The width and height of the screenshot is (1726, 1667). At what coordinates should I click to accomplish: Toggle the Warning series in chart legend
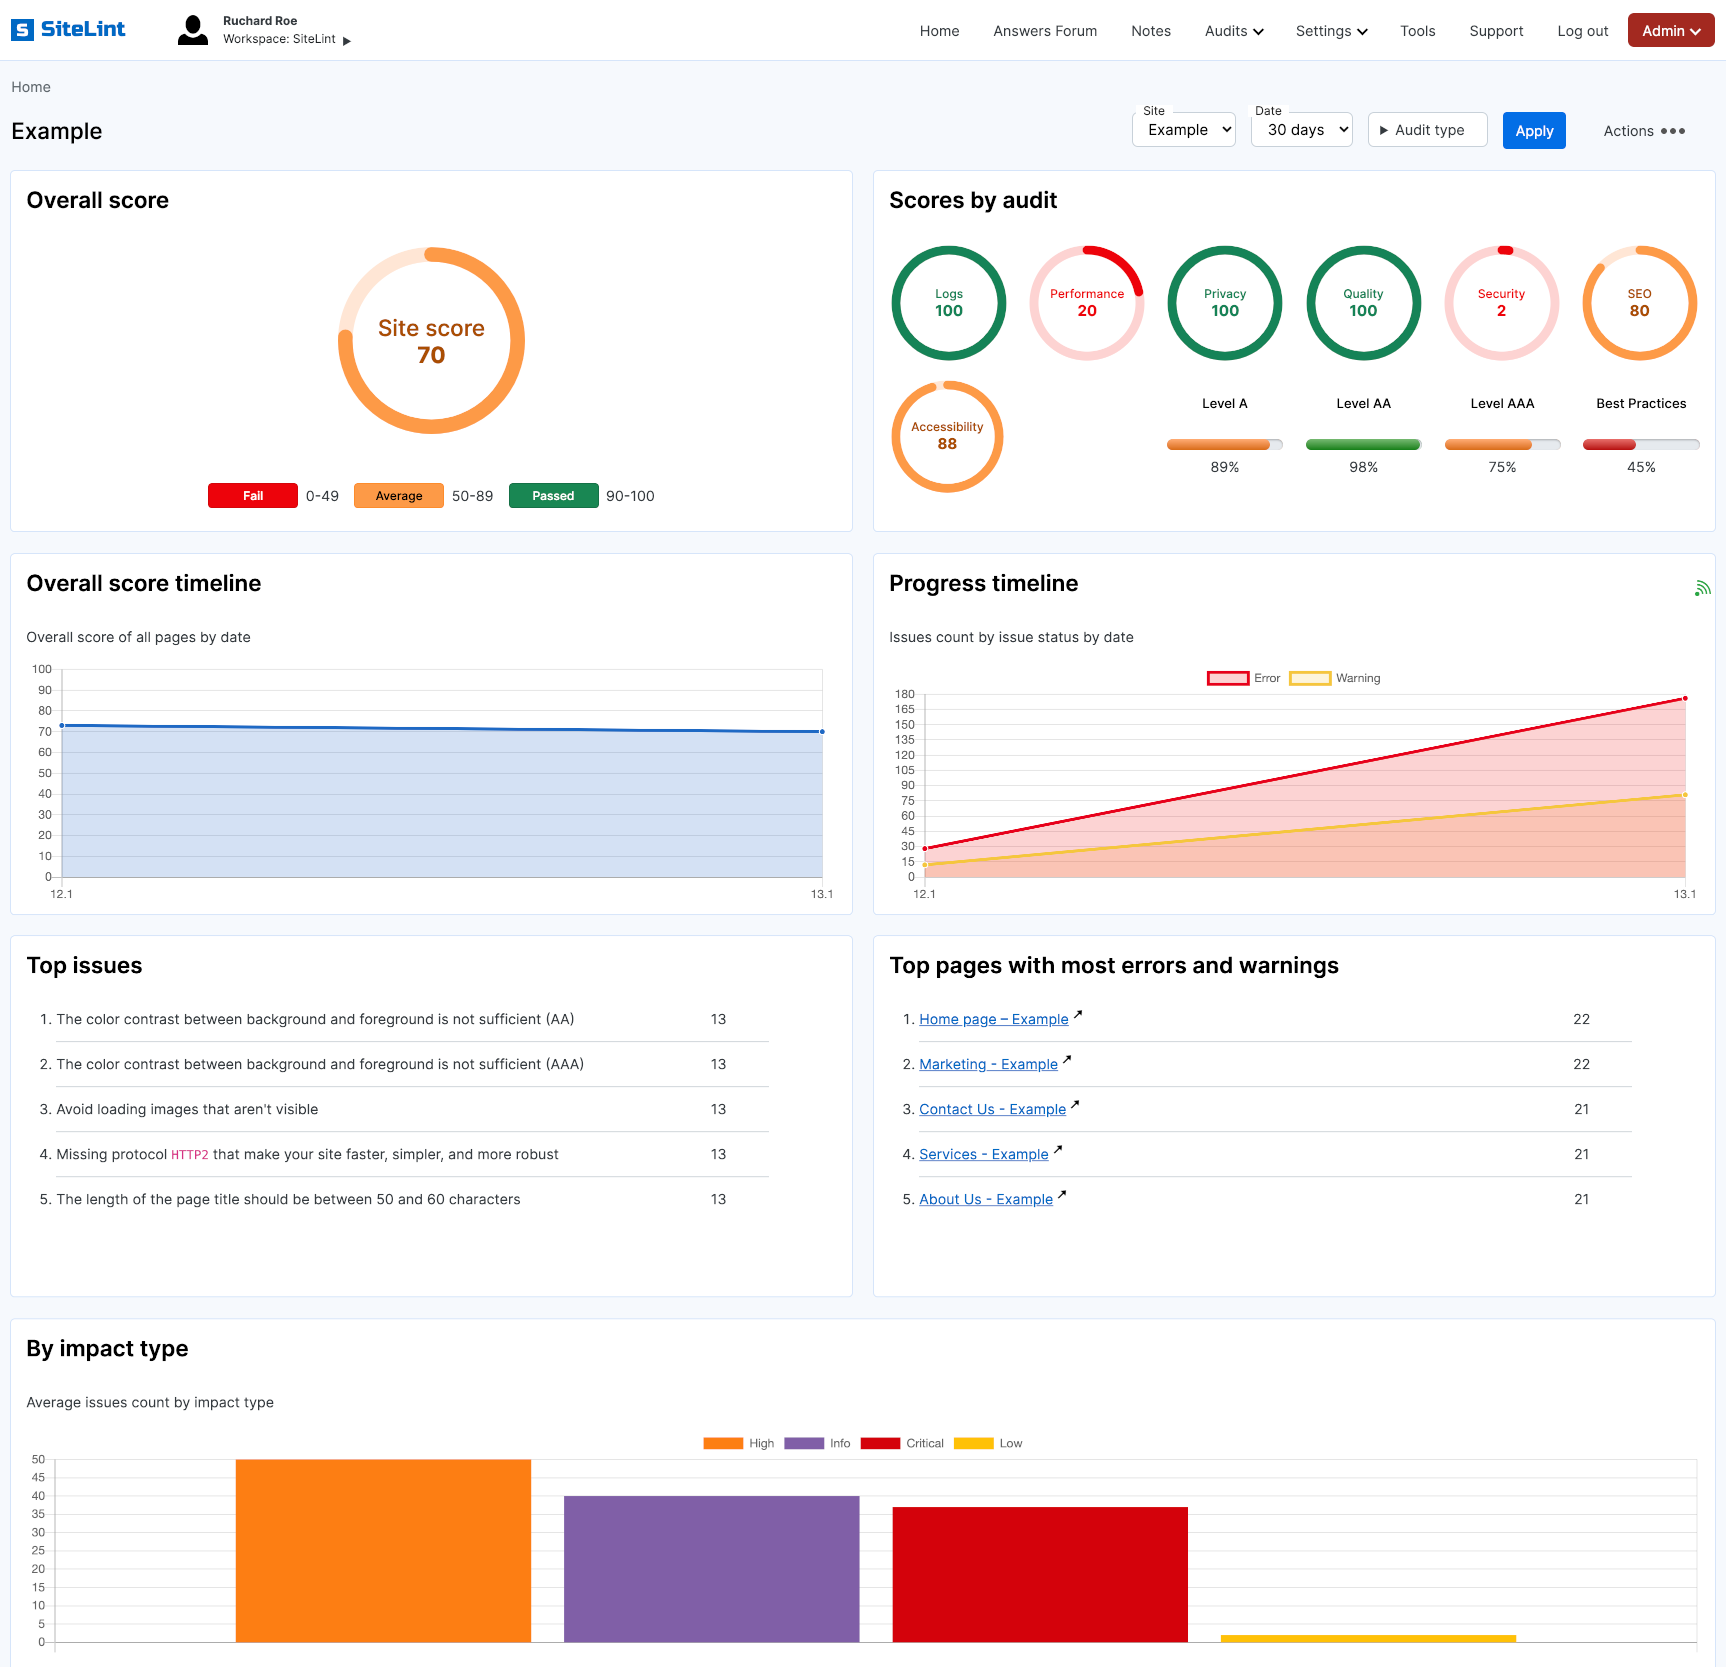point(1335,678)
